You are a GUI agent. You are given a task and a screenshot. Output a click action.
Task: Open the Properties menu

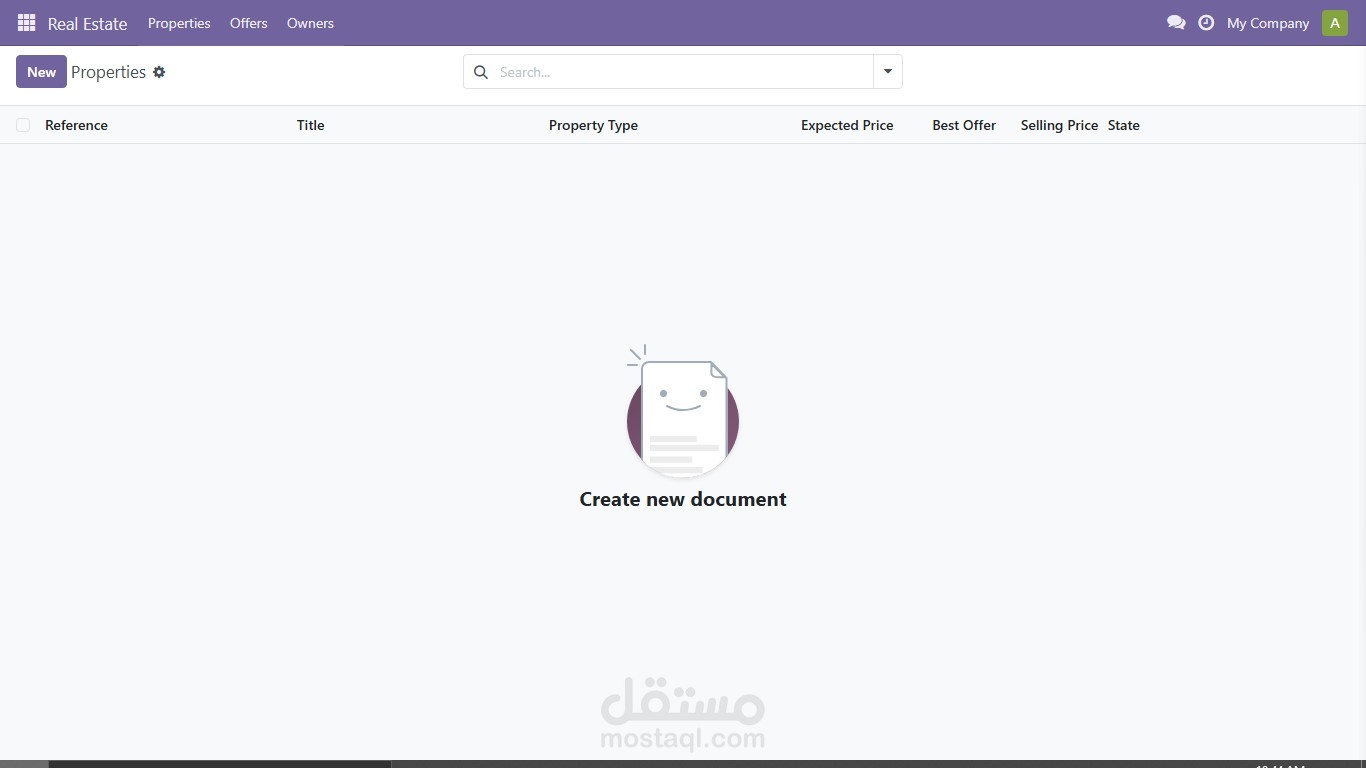(x=179, y=23)
